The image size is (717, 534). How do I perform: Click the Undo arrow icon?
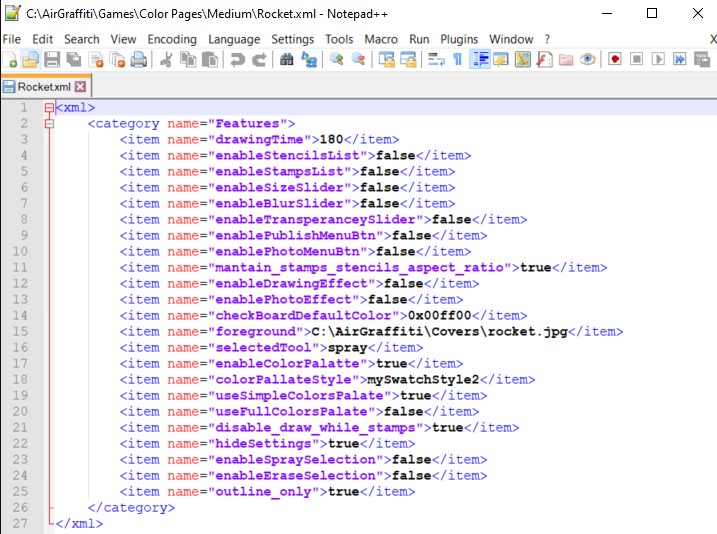pyautogui.click(x=238, y=59)
